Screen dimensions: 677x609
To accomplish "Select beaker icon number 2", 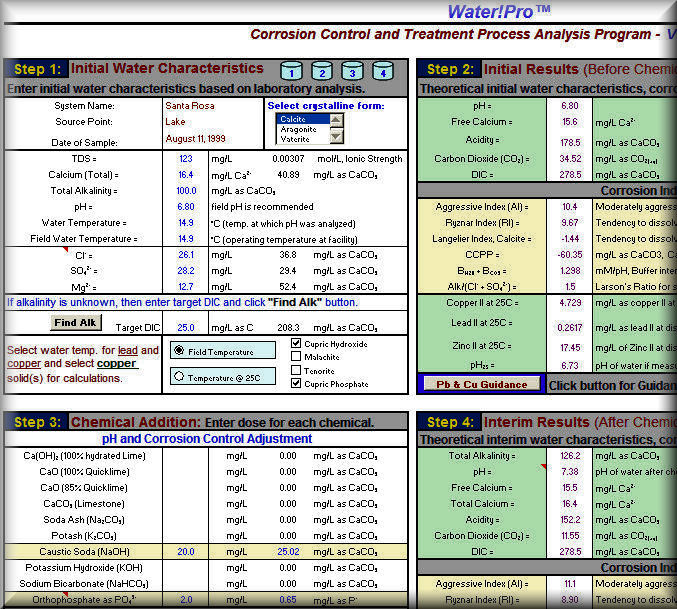I will [322, 71].
